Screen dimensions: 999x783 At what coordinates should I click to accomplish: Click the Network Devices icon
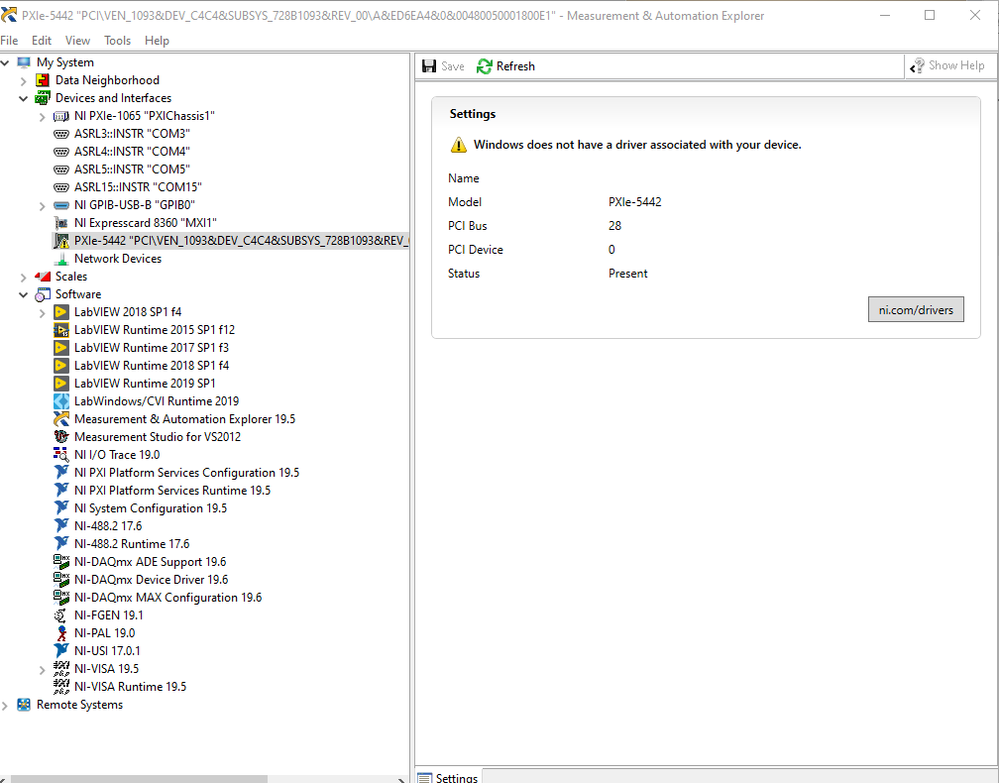point(61,259)
